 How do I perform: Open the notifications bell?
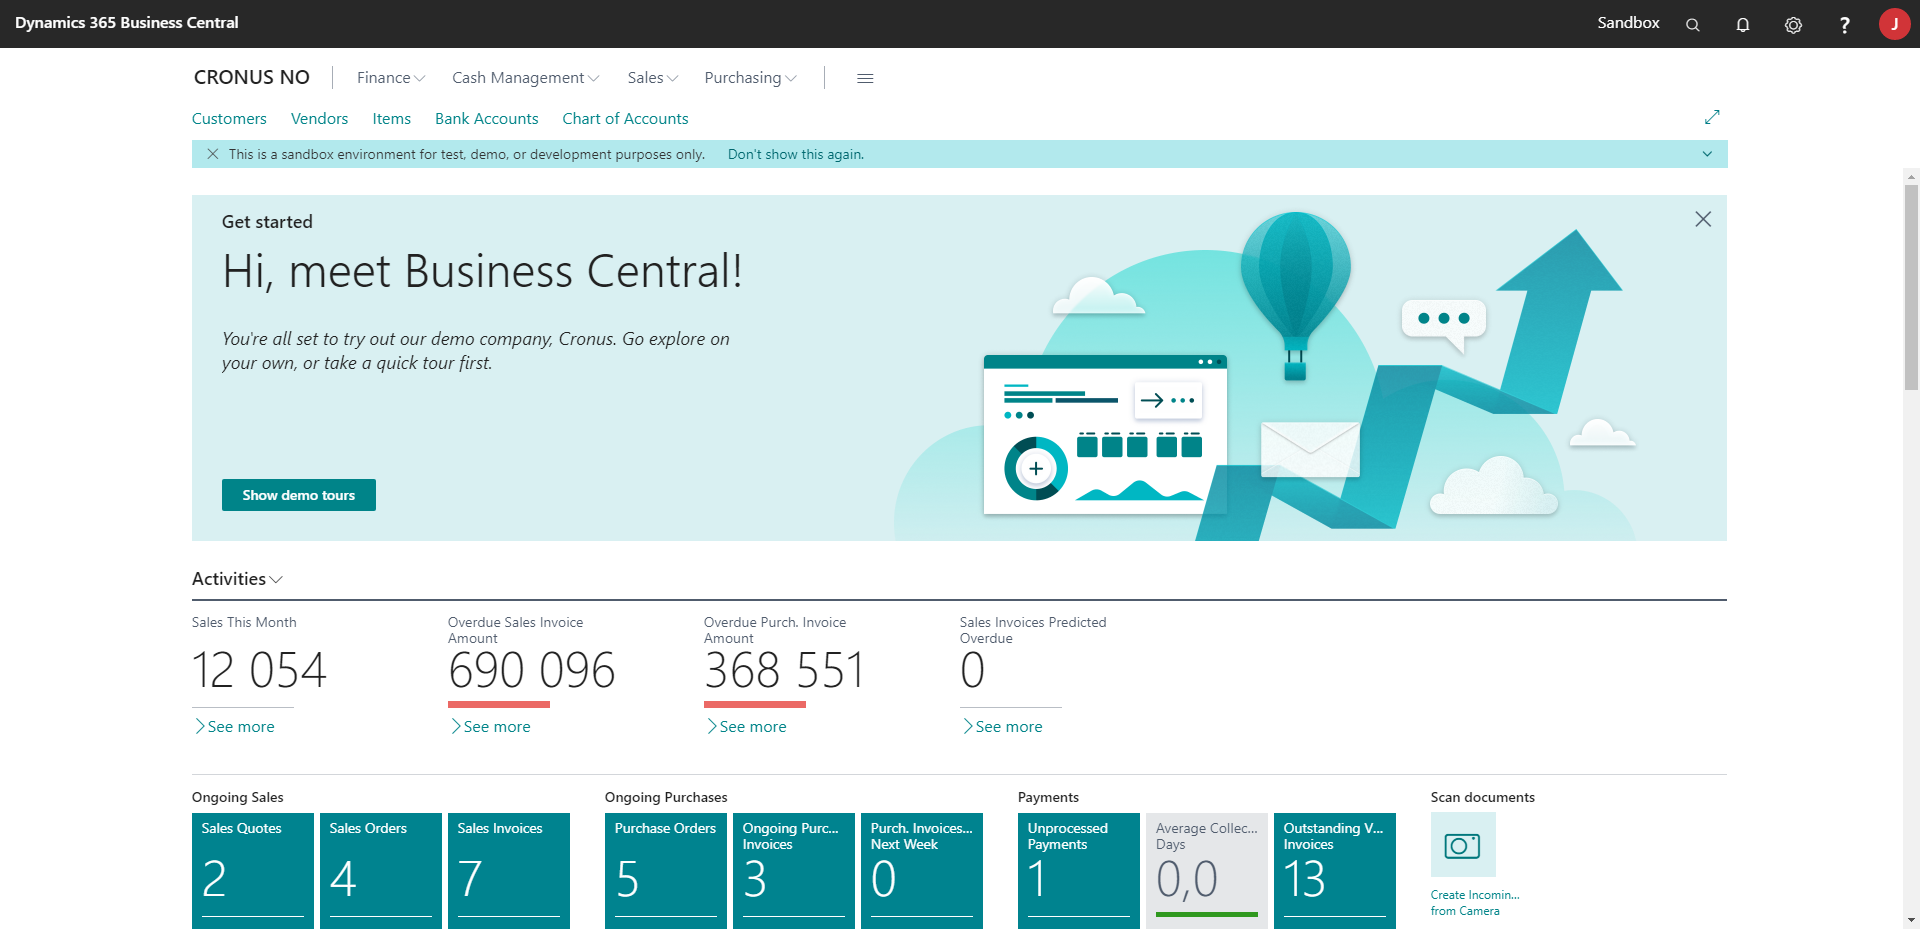point(1742,25)
